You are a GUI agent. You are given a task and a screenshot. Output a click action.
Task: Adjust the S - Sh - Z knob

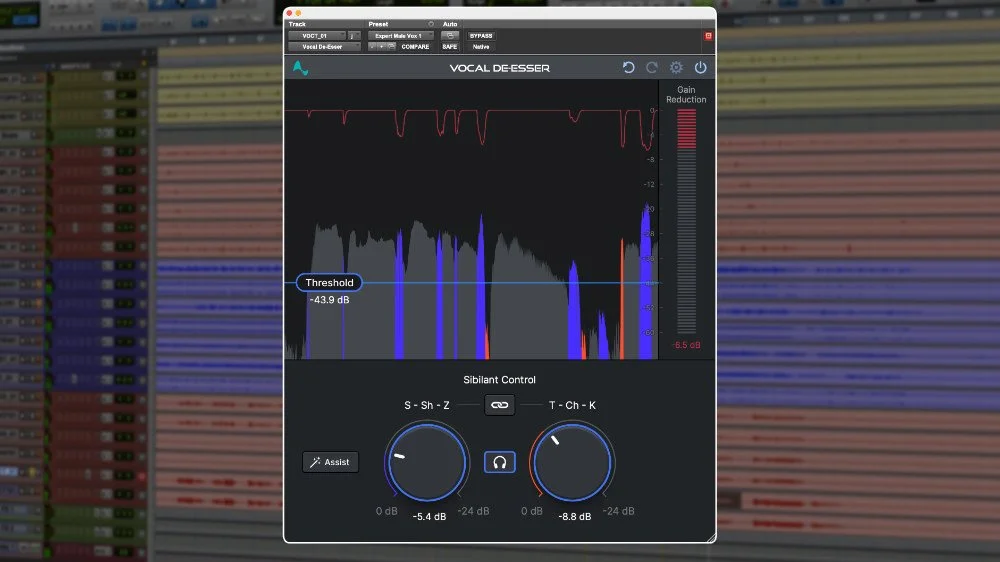[x=427, y=462]
